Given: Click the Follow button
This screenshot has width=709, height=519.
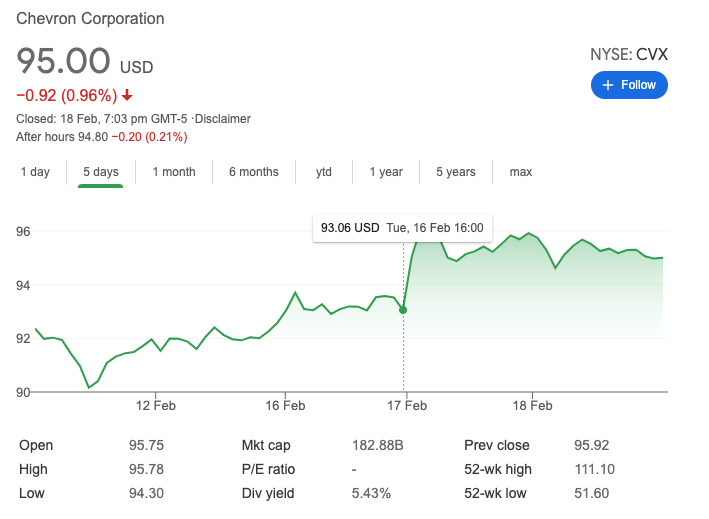Looking at the screenshot, I should [629, 85].
